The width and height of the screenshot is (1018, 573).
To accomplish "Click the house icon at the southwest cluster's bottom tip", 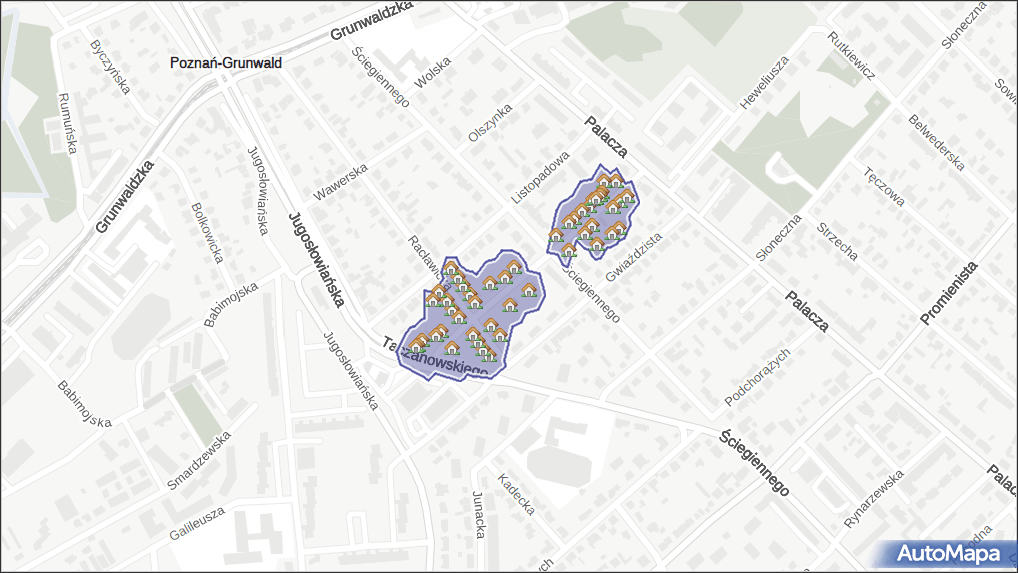I will [x=488, y=354].
